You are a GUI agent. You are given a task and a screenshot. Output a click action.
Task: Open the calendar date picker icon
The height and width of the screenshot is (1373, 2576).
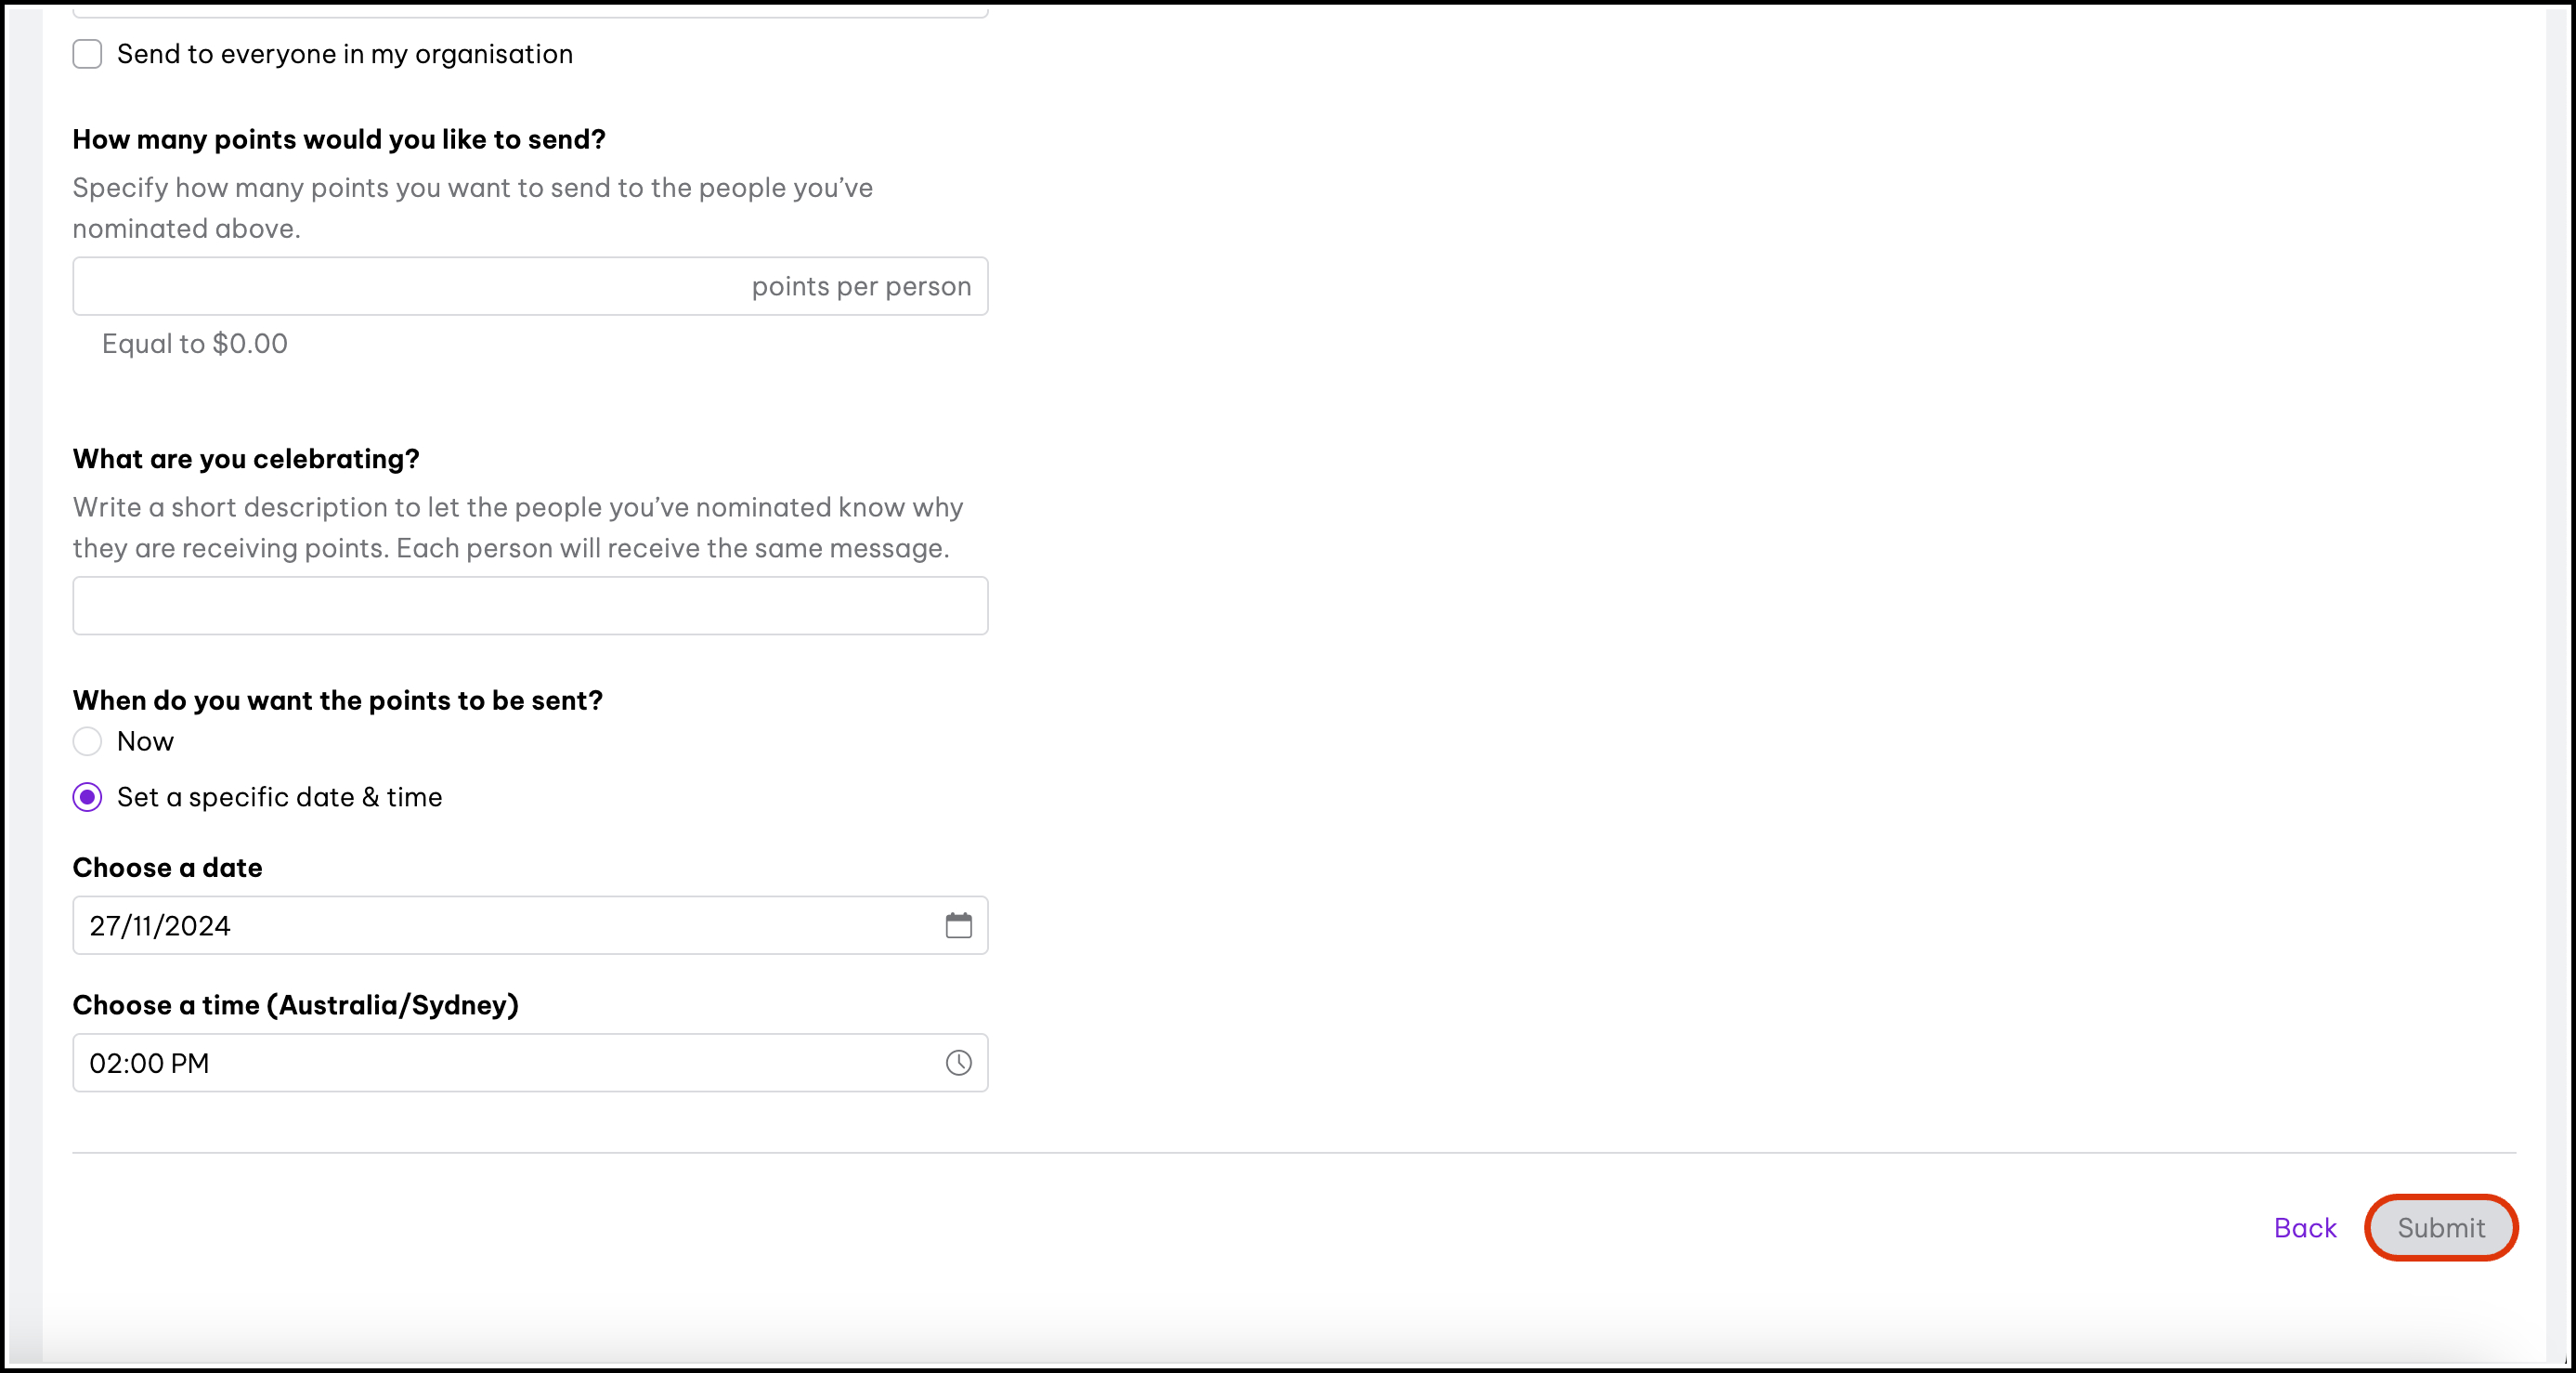[958, 925]
